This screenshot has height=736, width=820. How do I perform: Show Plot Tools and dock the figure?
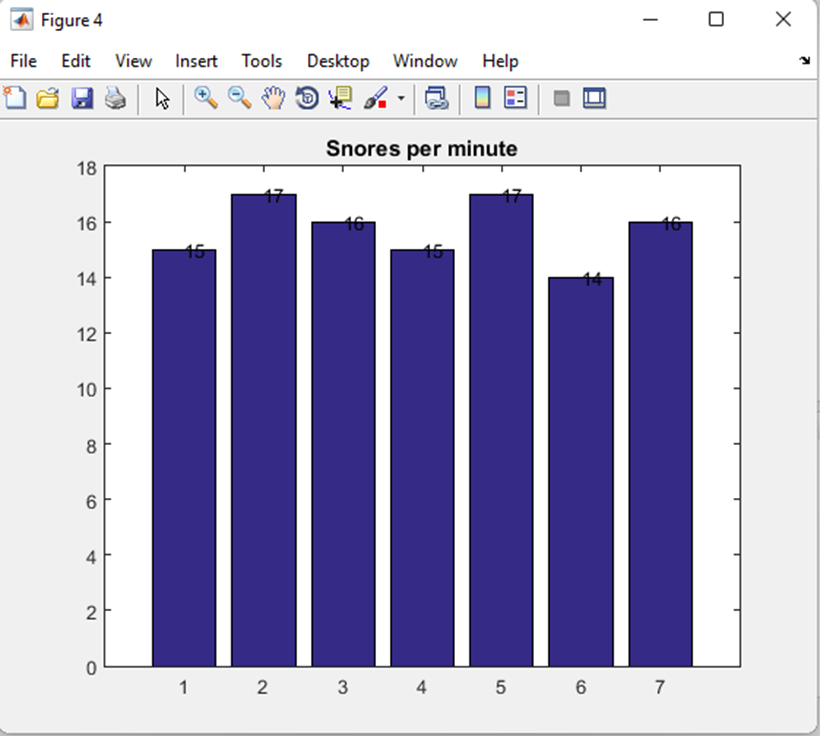point(594,97)
